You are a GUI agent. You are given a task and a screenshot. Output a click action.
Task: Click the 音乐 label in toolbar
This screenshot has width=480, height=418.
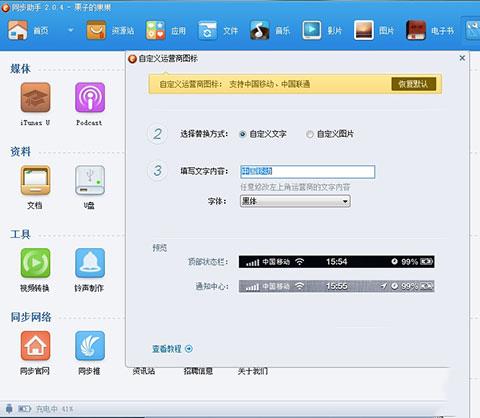click(x=282, y=31)
